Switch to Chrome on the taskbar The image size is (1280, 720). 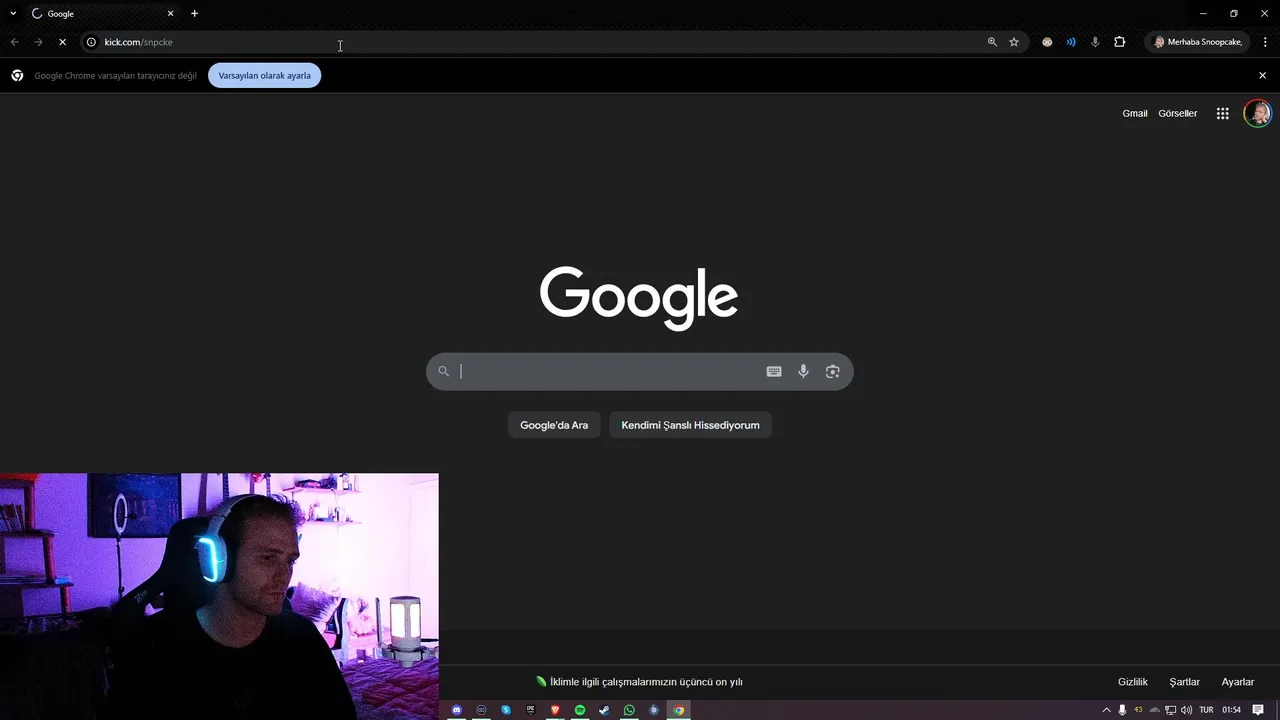[x=679, y=710]
